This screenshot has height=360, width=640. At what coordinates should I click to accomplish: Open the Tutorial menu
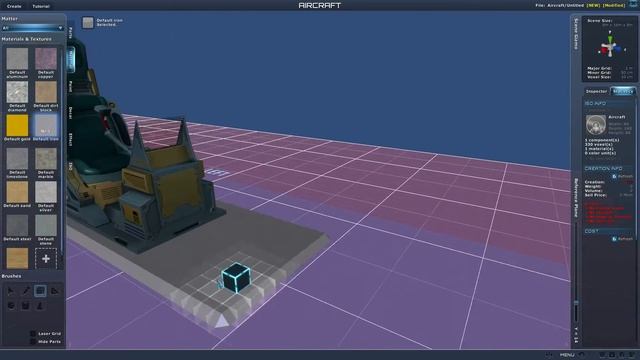(x=41, y=6)
